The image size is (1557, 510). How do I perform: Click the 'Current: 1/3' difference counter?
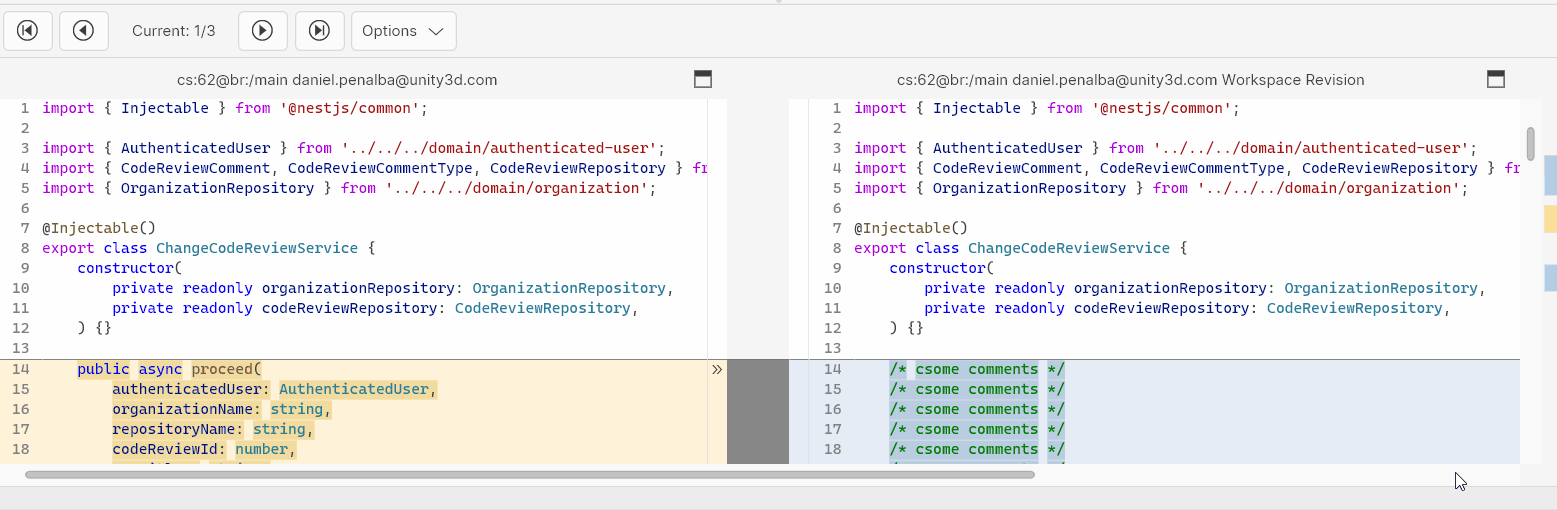point(174,31)
